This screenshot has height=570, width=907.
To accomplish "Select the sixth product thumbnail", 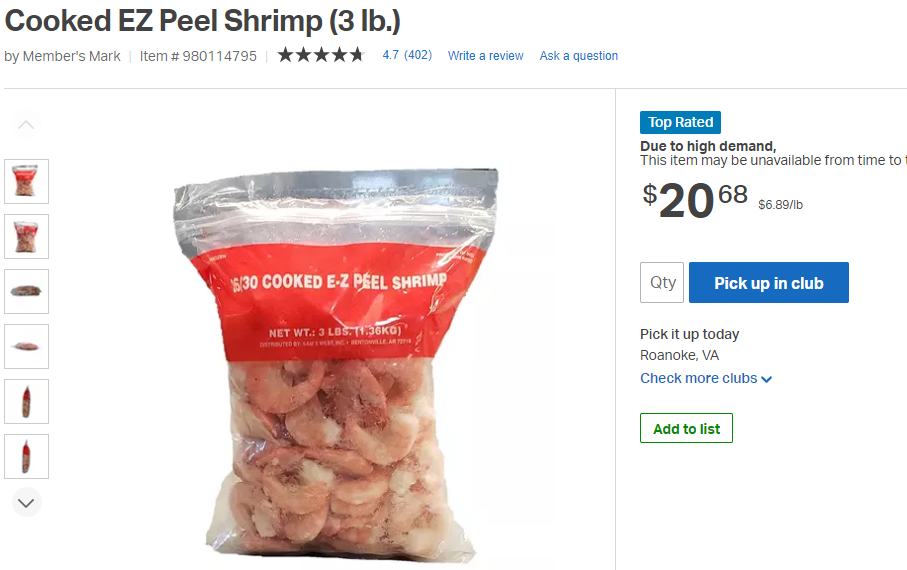I will pyautogui.click(x=27, y=456).
